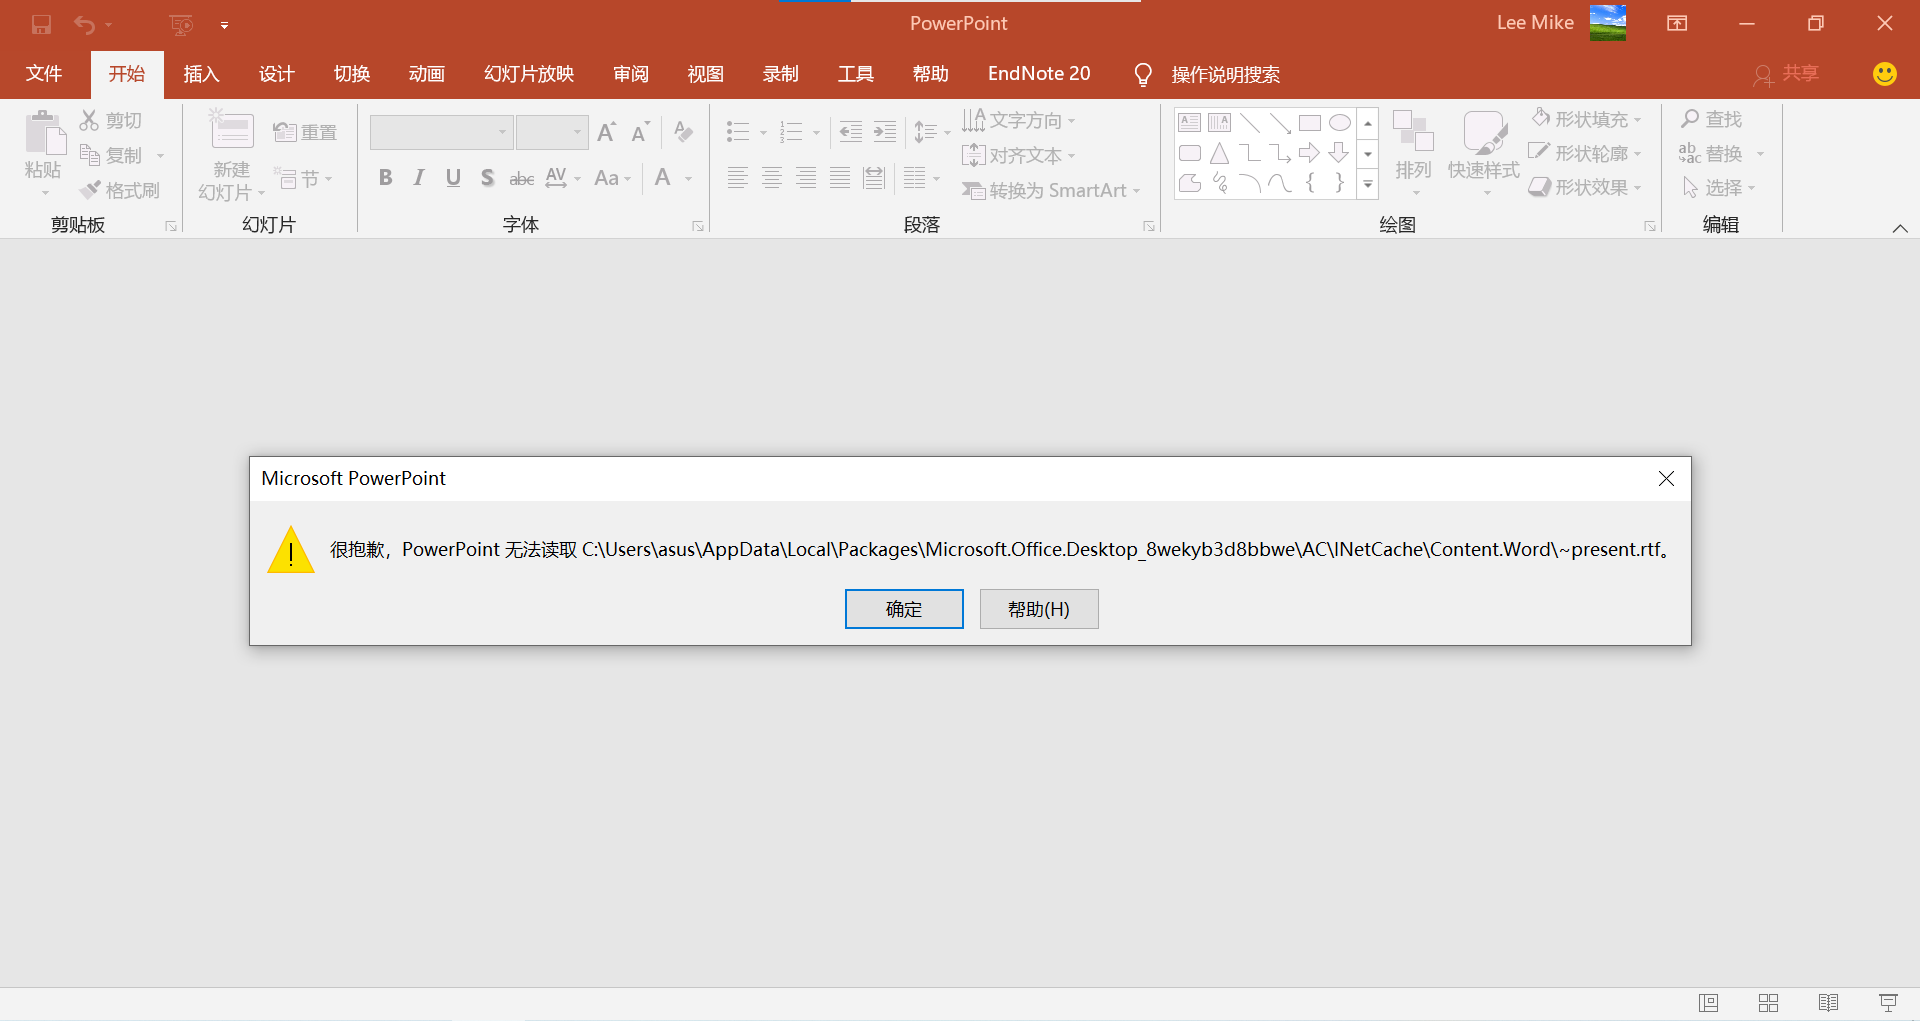Toggle strikethrough formatting
Screen dimensions: 1920x1021
(521, 178)
